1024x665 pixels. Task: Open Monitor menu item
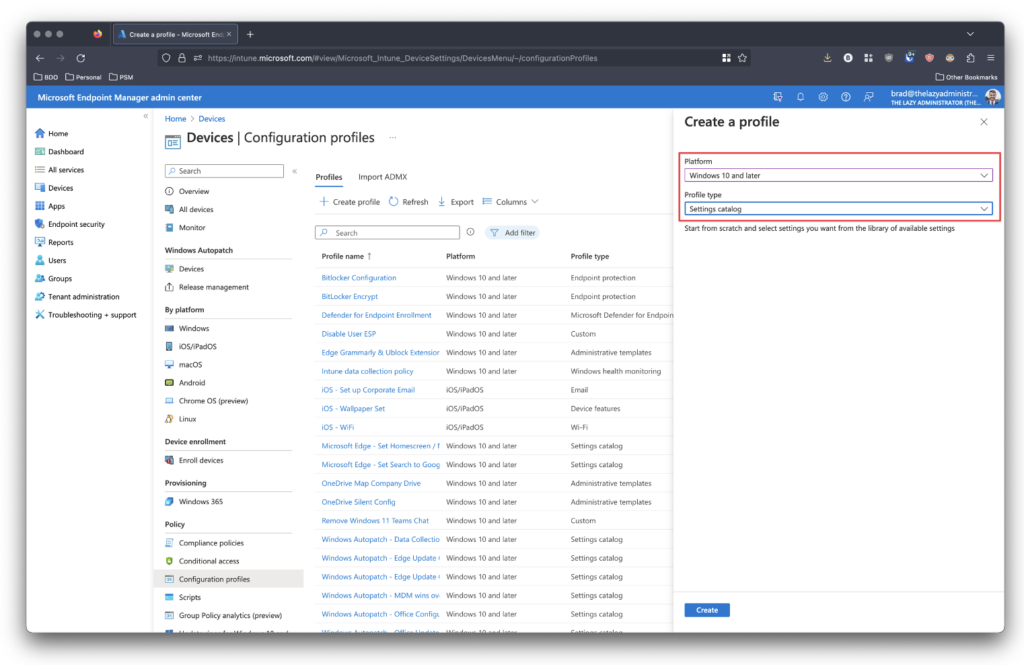click(192, 227)
